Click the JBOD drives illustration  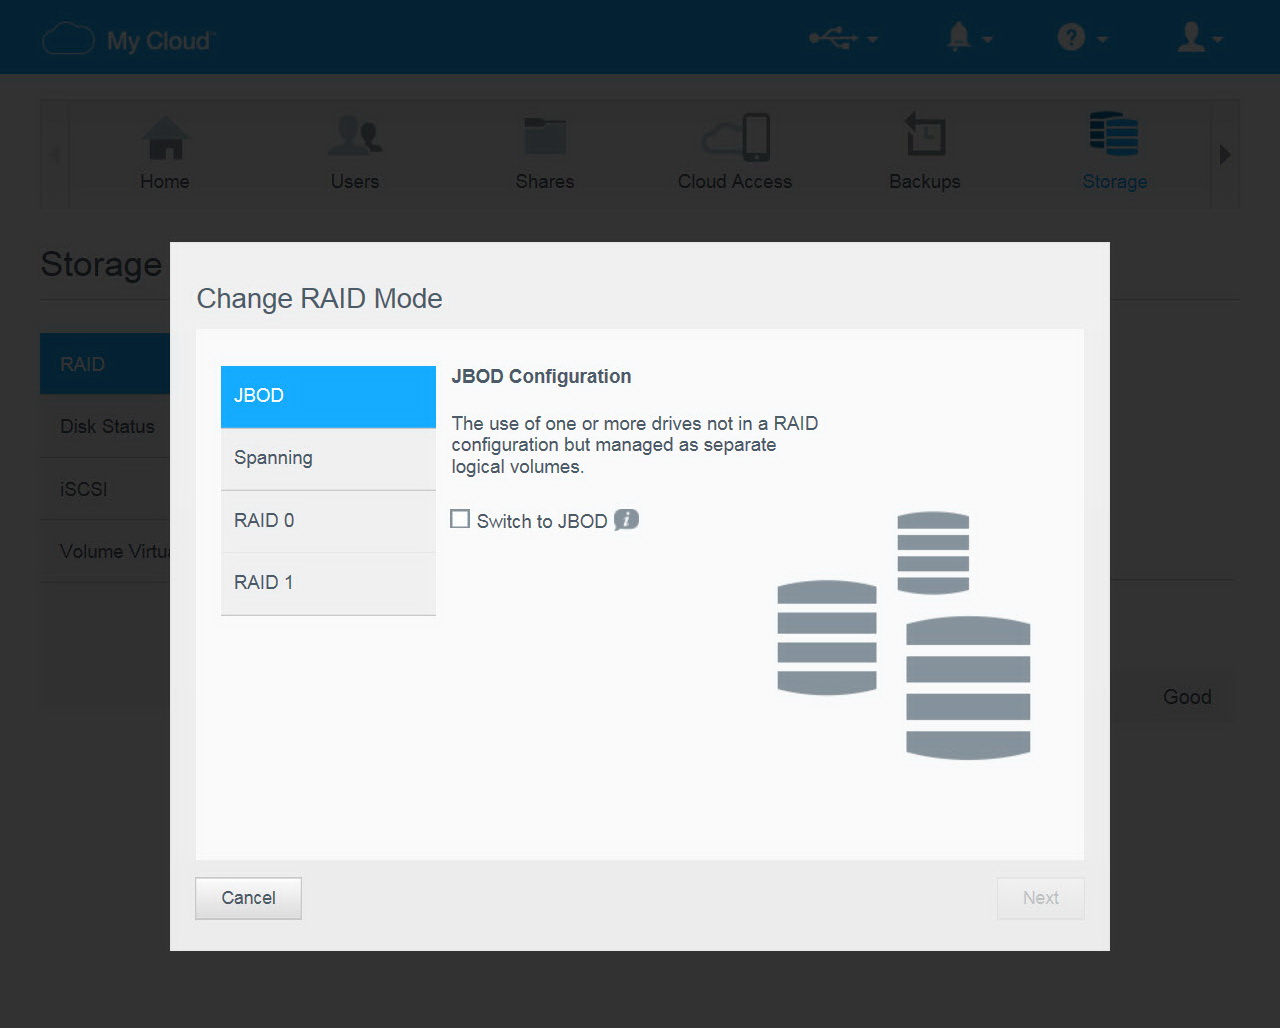click(x=904, y=636)
